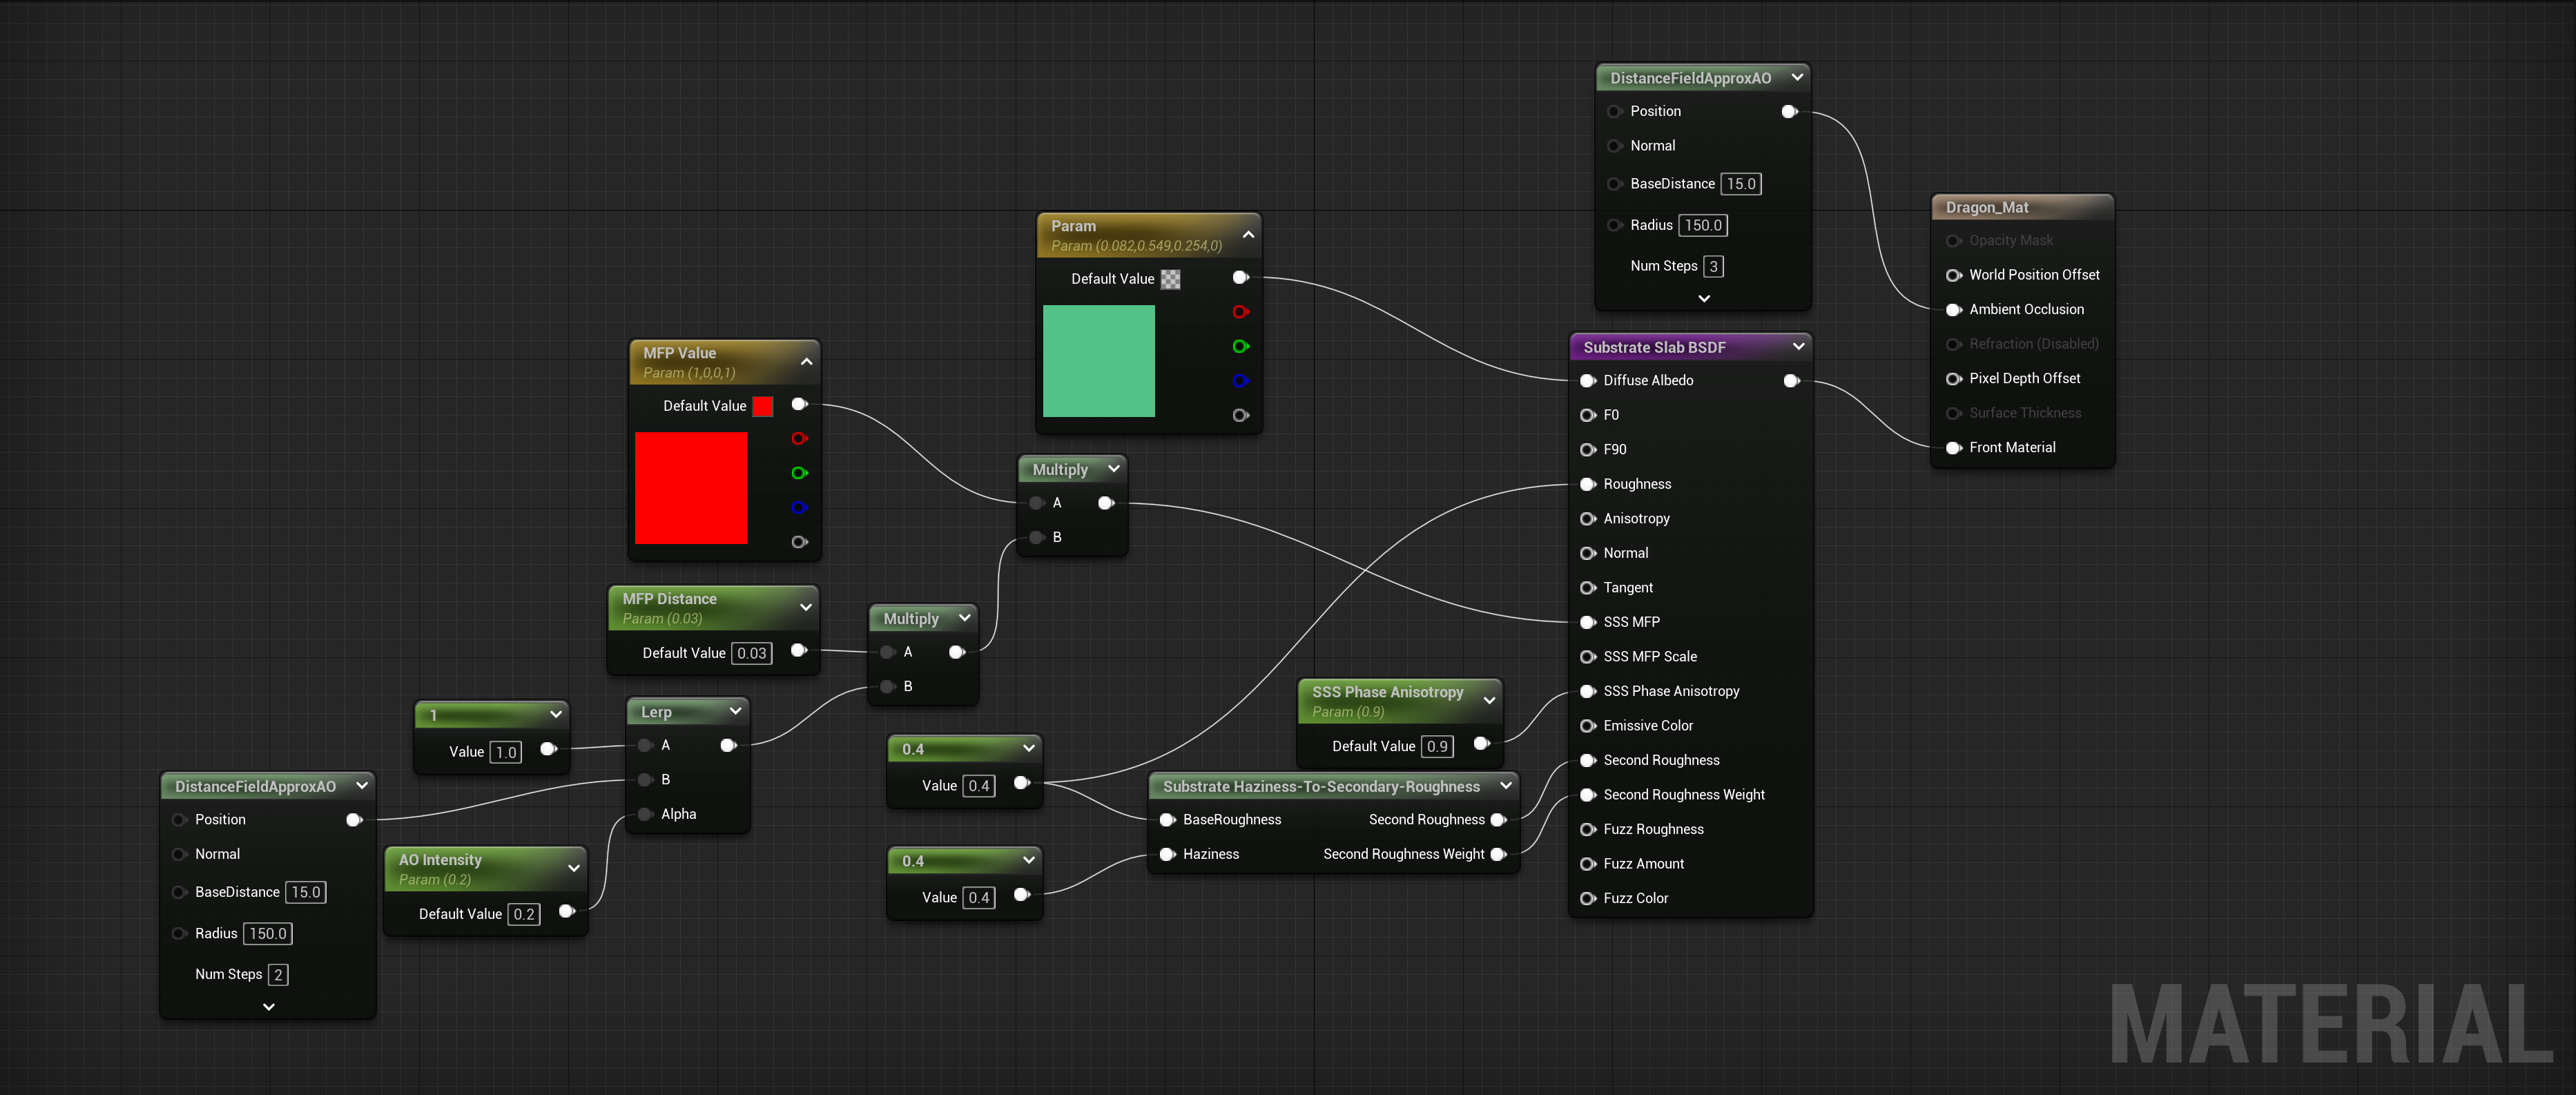This screenshot has width=2576, height=1095.
Task: Open the green Param Default Value swatch
Action: coord(1170,279)
